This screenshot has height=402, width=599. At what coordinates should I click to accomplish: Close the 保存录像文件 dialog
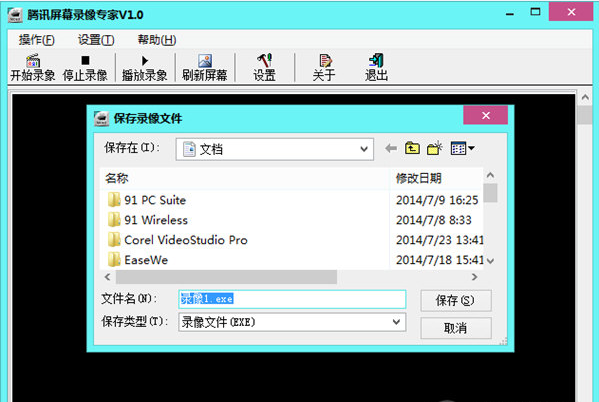click(486, 115)
